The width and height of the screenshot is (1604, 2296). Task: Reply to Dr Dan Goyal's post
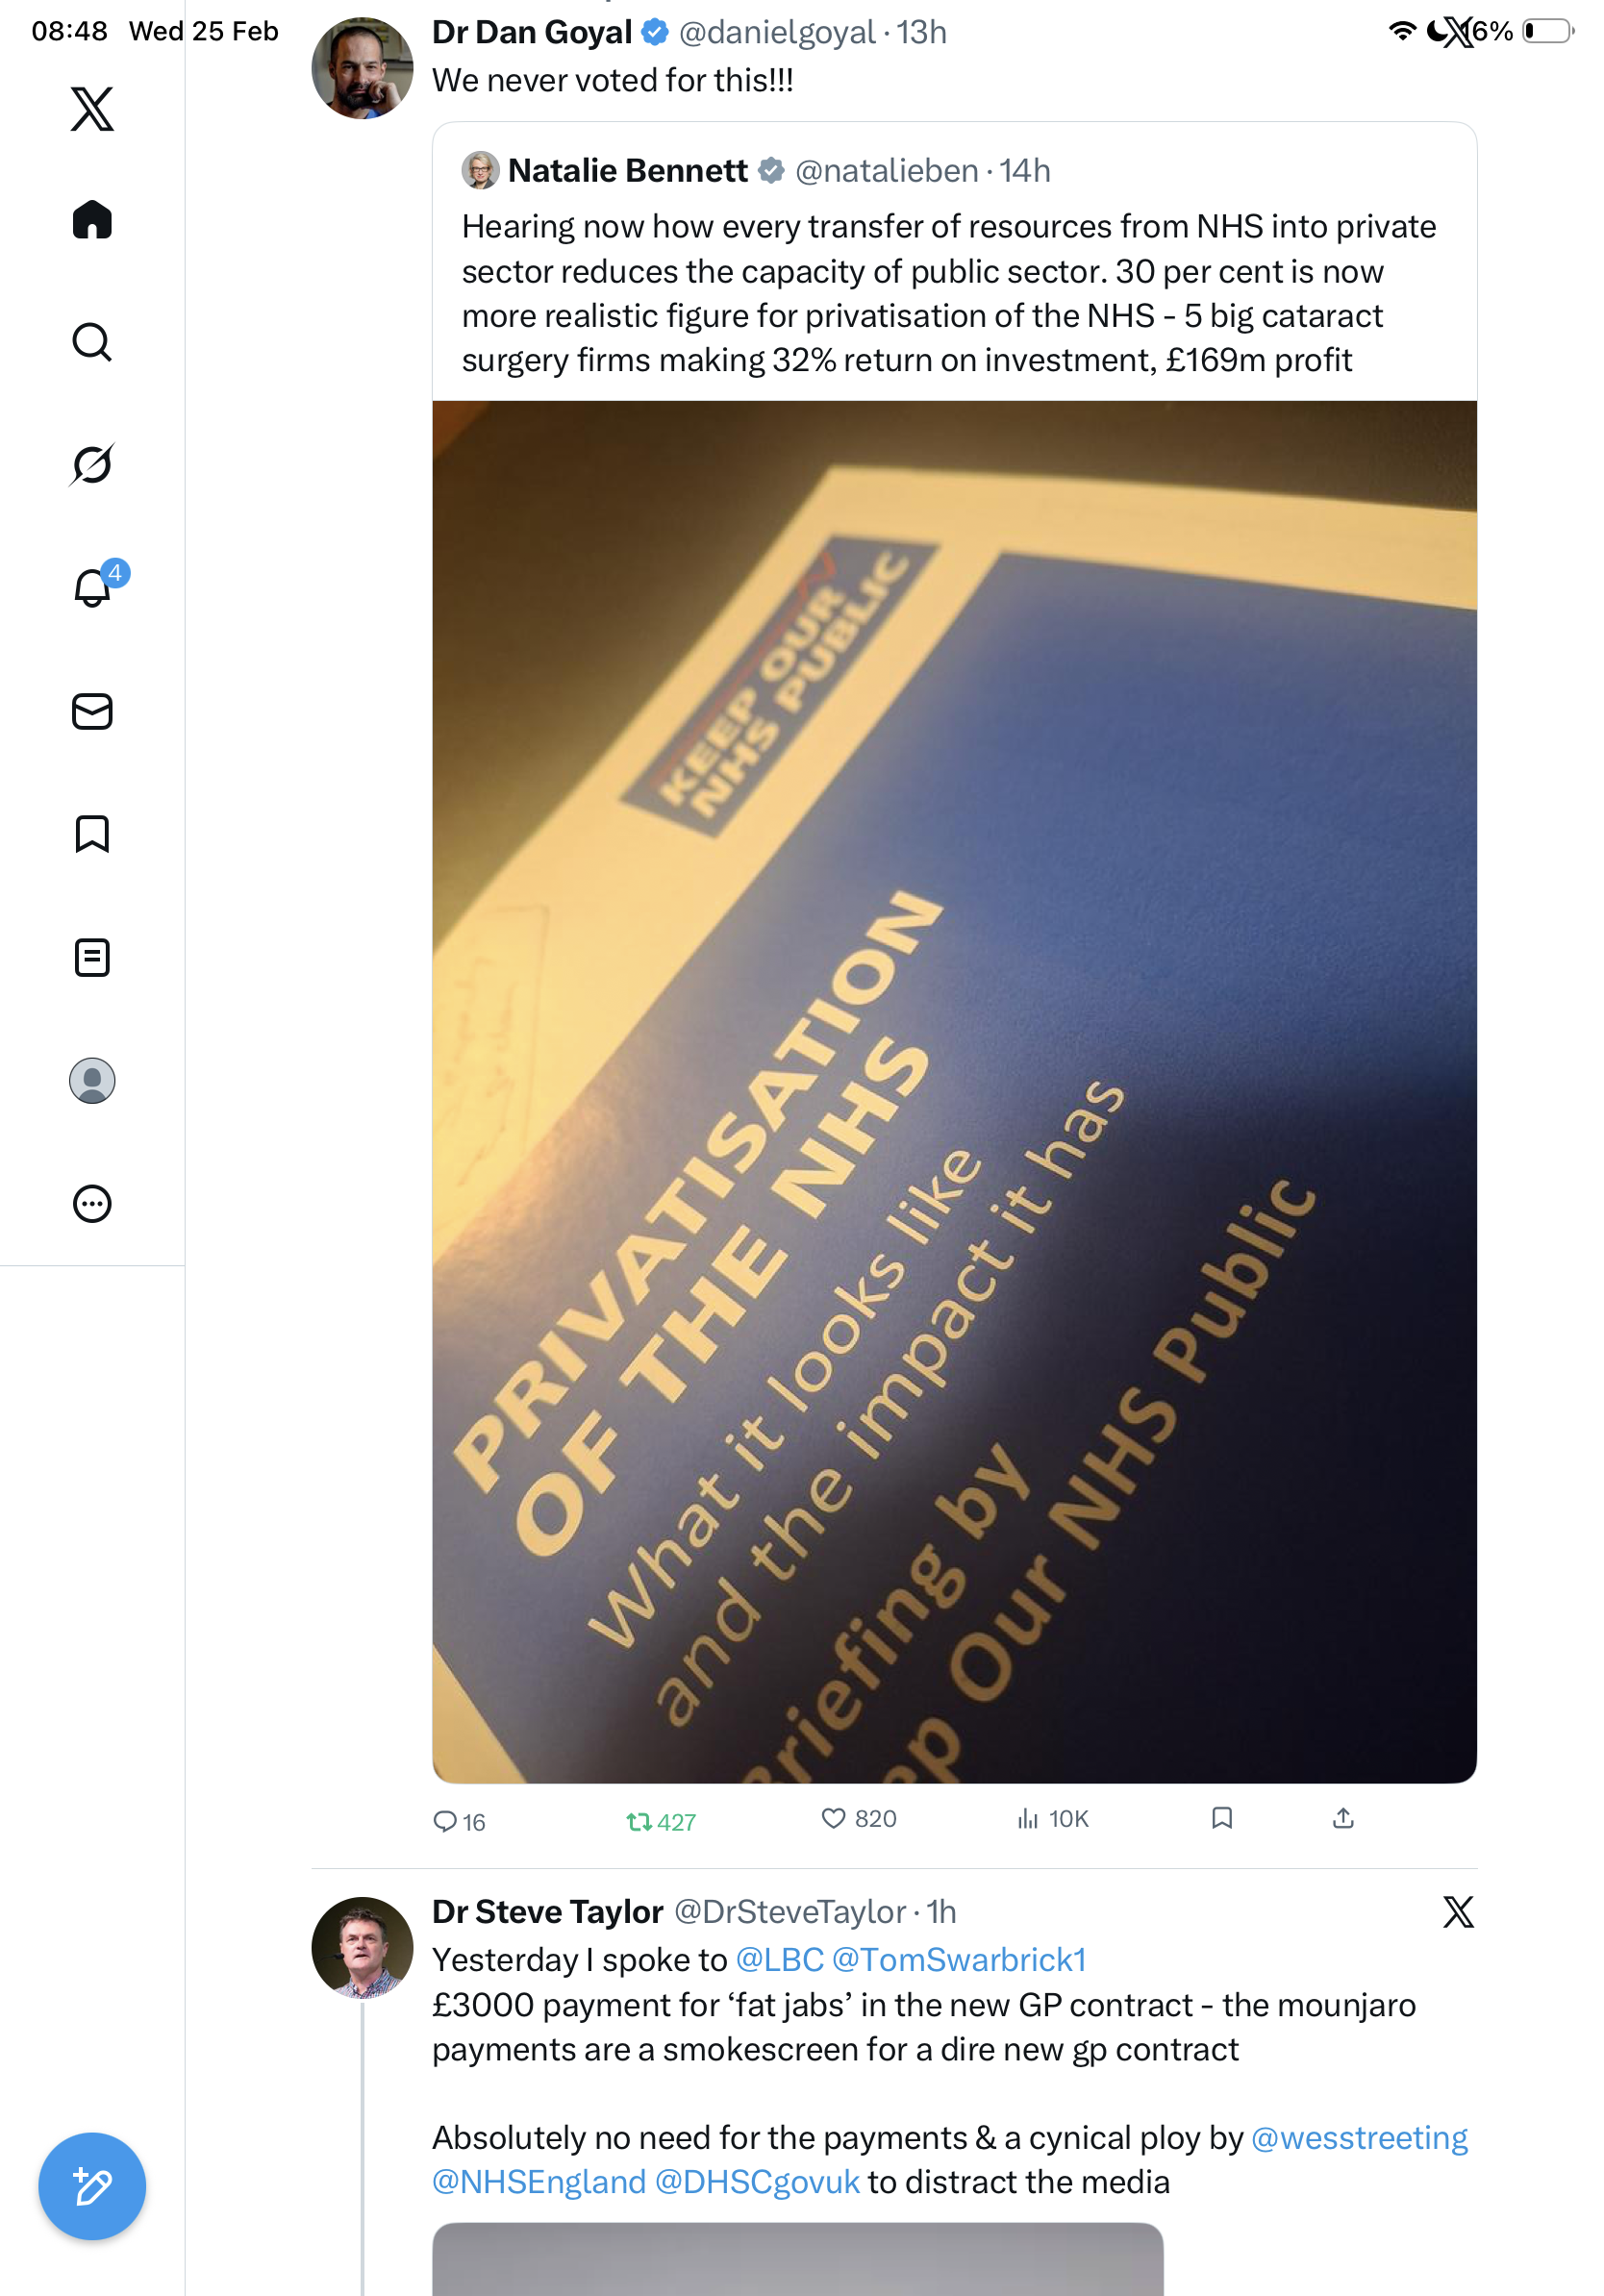click(459, 1821)
